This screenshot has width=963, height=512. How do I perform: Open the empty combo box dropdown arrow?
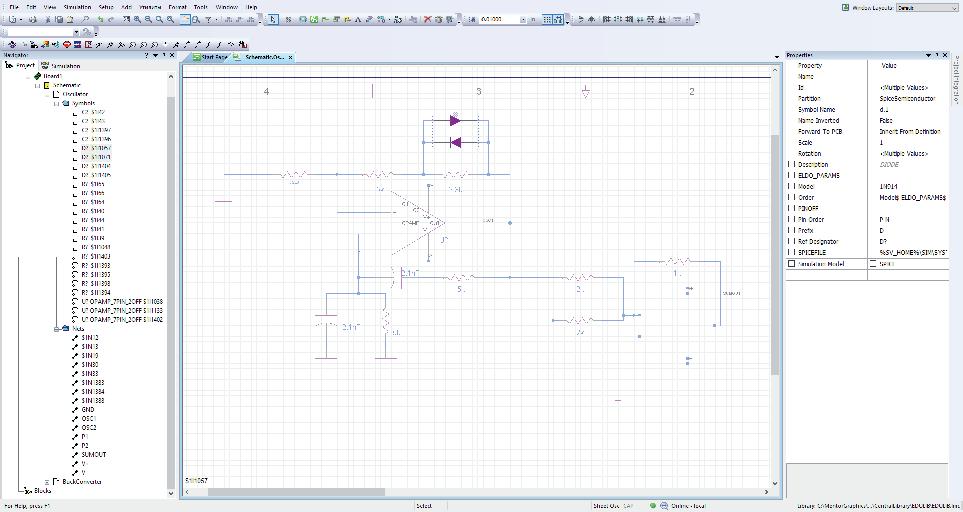click(76, 32)
